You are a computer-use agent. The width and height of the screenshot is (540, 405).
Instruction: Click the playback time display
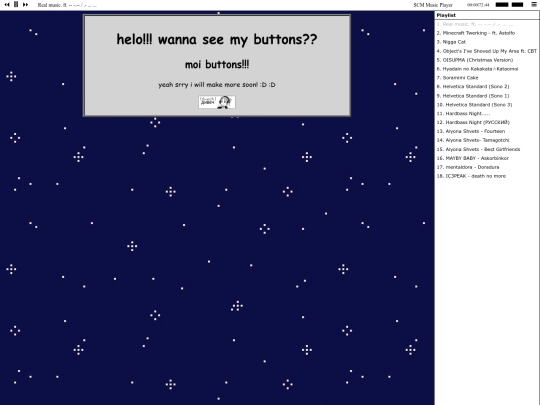pyautogui.click(x=478, y=5)
